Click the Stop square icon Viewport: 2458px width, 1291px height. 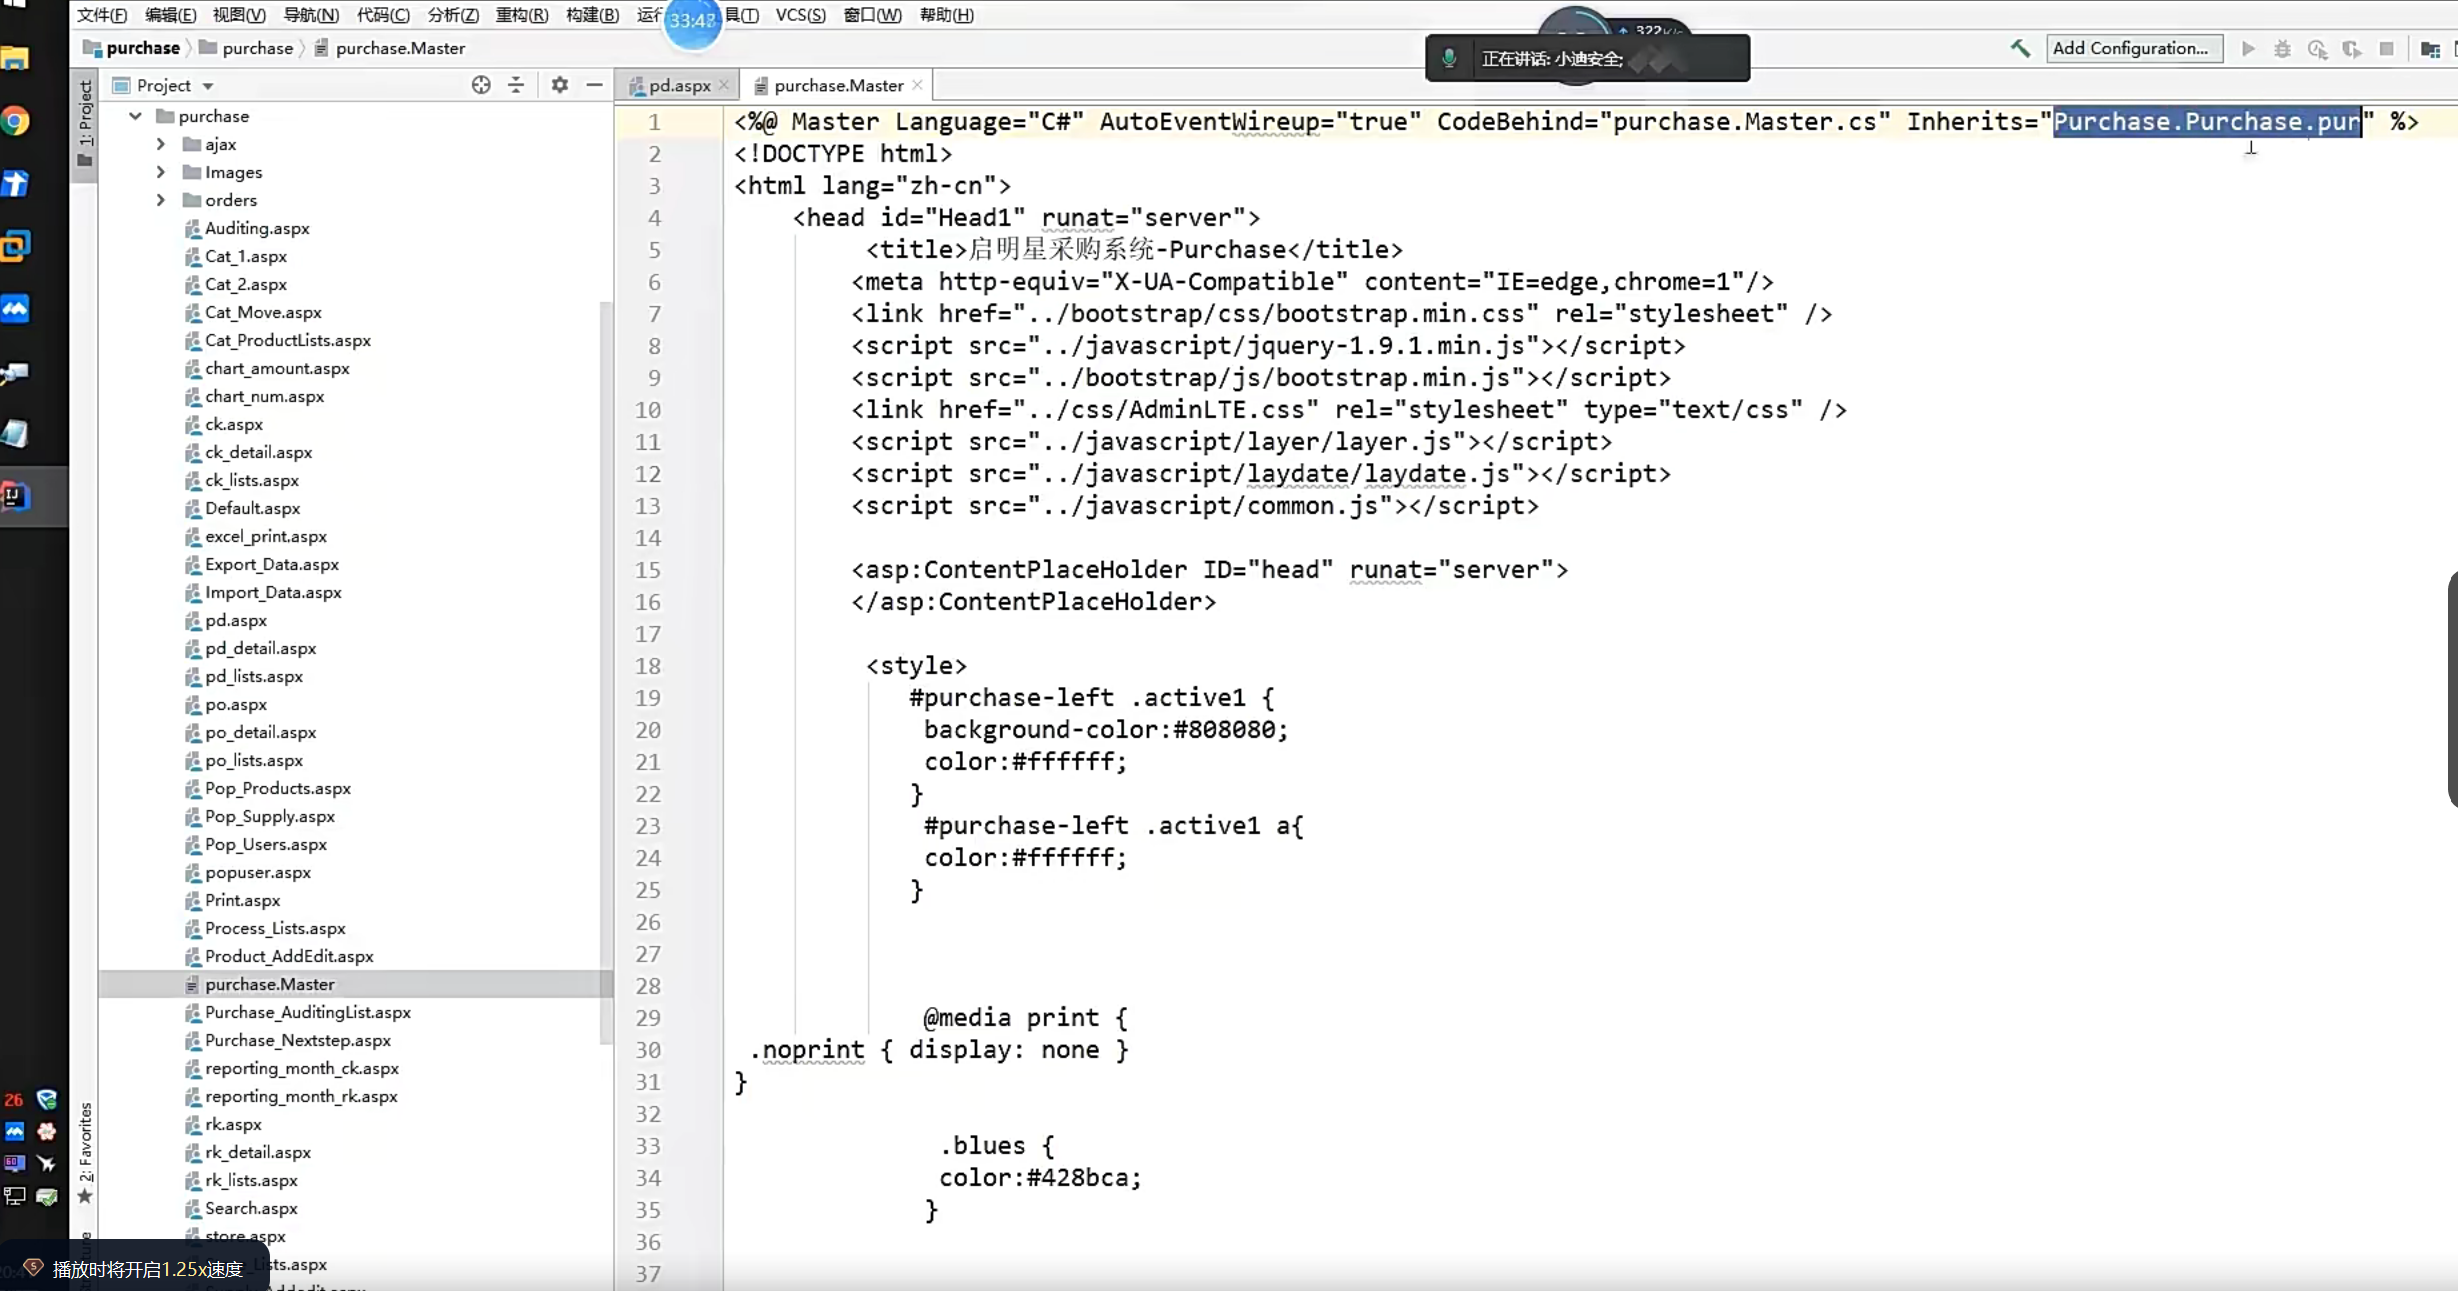click(2386, 48)
